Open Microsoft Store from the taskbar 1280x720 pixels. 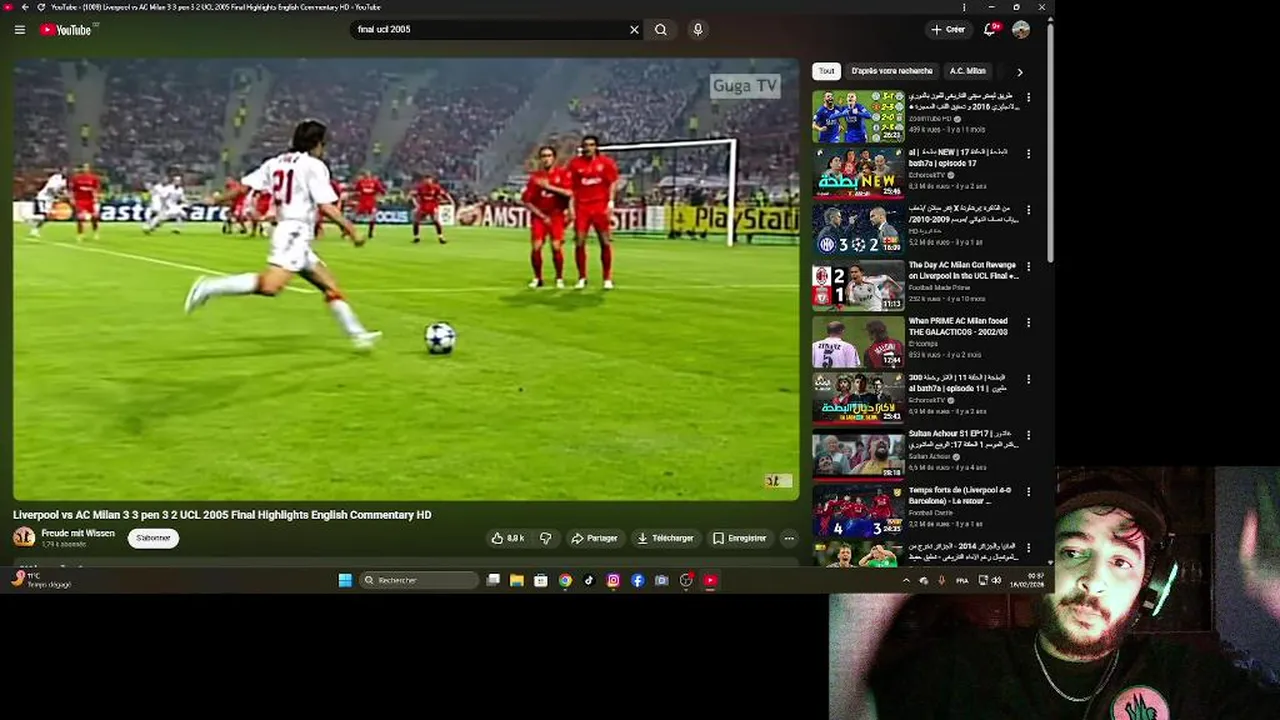click(x=541, y=580)
